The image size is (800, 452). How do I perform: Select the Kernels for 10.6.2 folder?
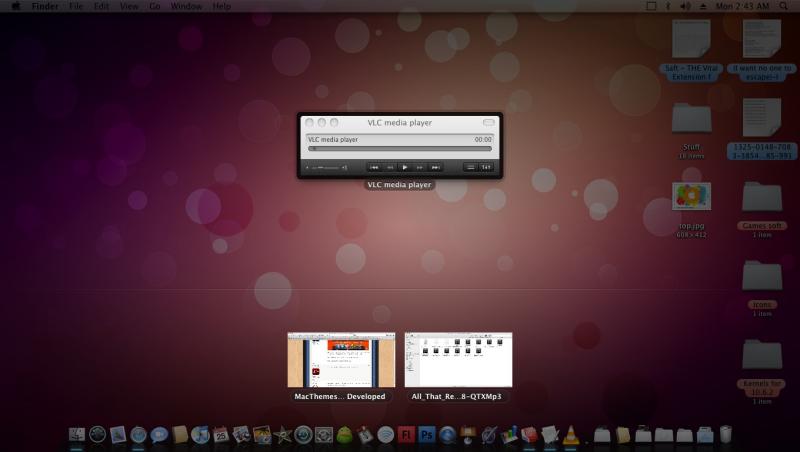click(x=762, y=354)
